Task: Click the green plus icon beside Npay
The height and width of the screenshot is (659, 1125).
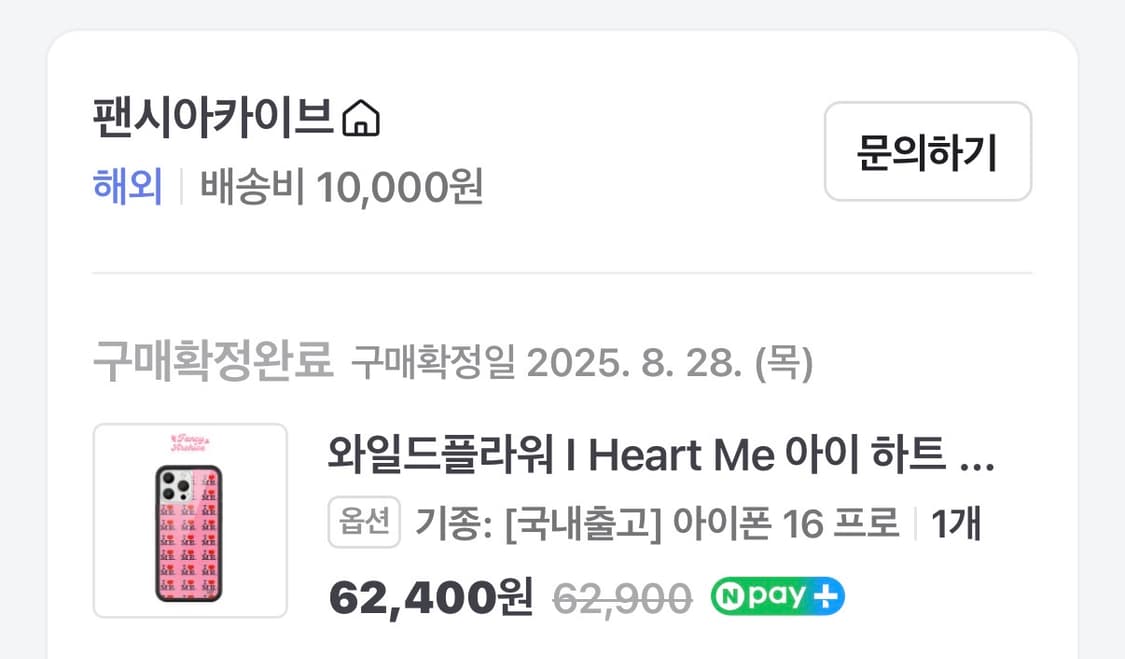Action: coord(826,595)
